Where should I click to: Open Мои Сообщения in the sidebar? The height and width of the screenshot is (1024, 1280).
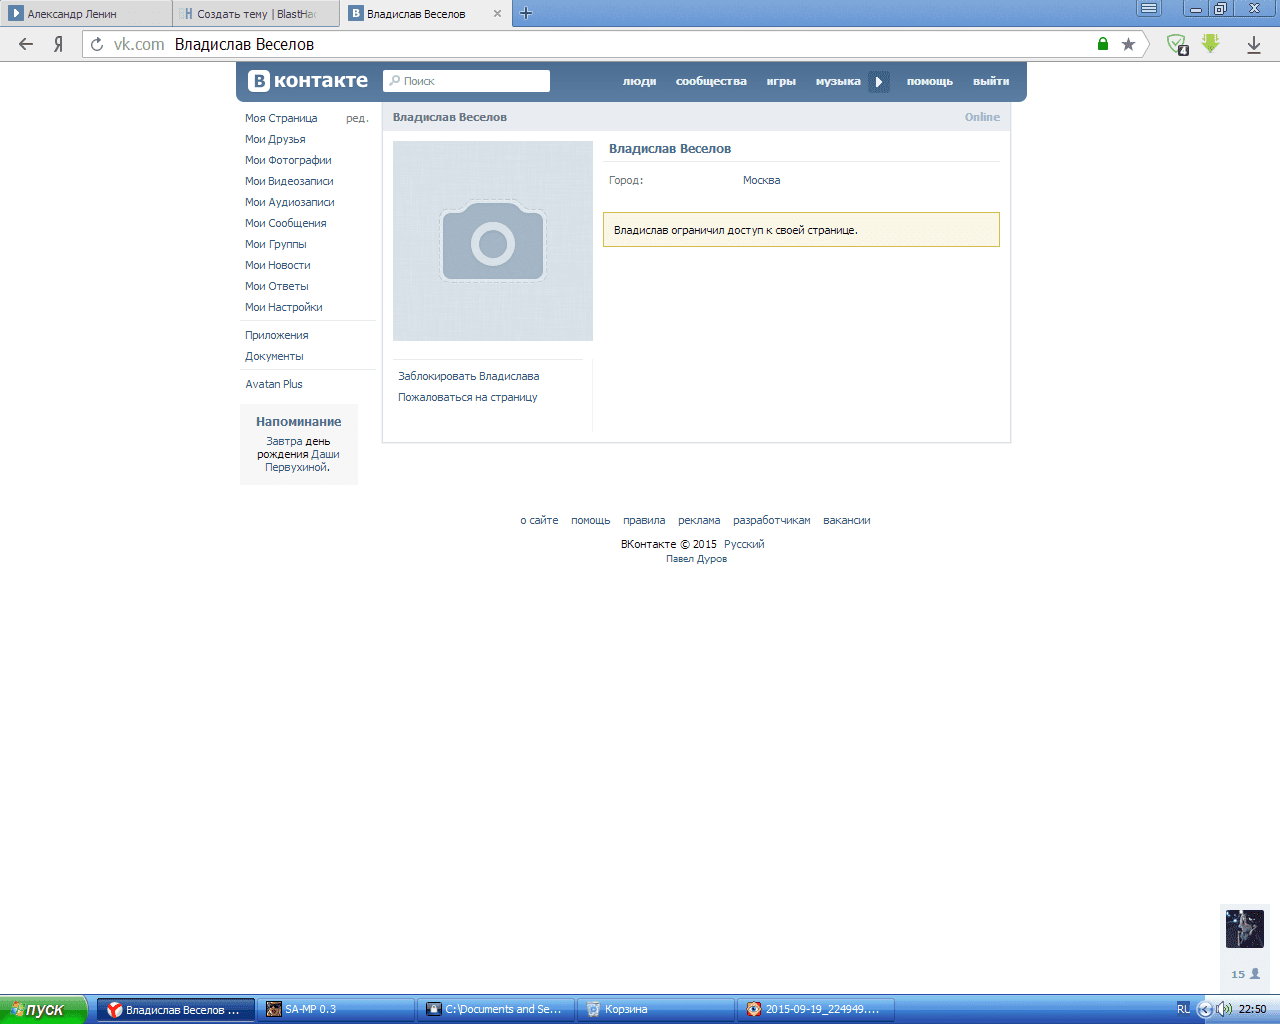(285, 223)
